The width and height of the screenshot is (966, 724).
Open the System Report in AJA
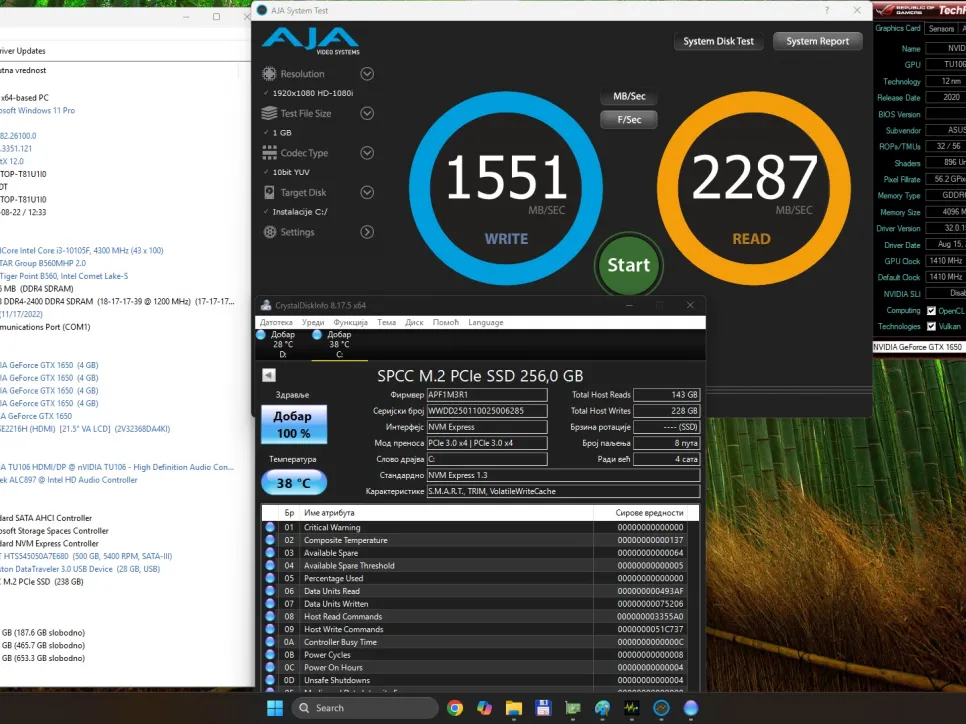click(x=817, y=42)
